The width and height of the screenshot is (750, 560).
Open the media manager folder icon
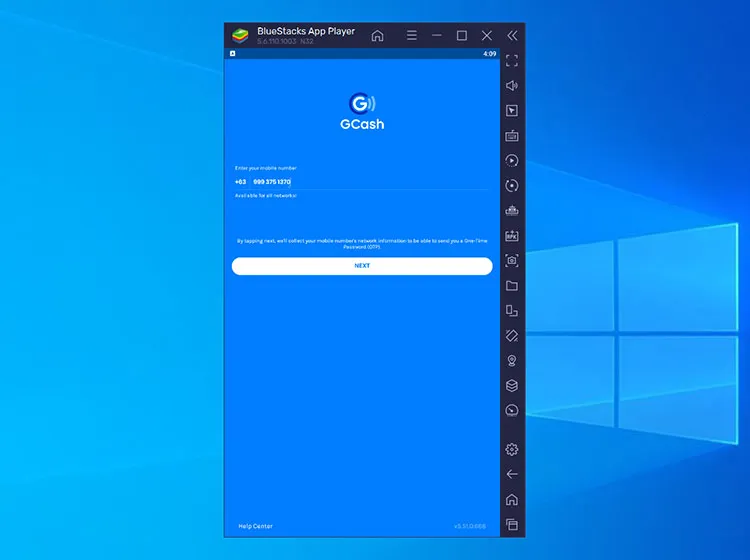pyautogui.click(x=511, y=285)
